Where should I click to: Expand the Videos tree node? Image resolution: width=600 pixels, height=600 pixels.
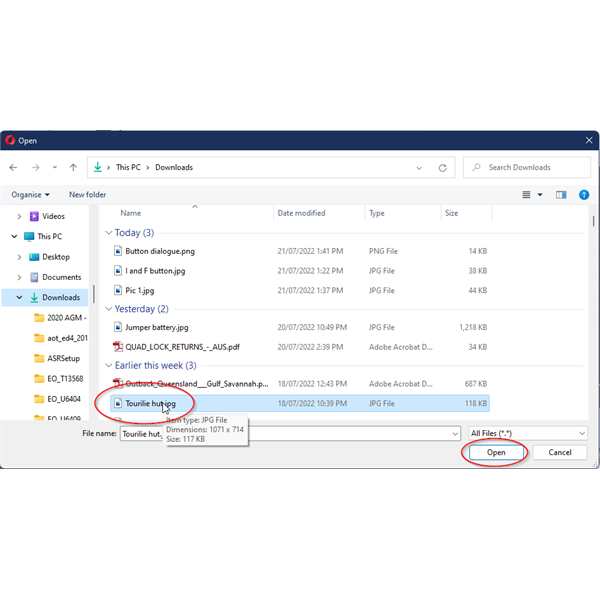[x=19, y=217]
